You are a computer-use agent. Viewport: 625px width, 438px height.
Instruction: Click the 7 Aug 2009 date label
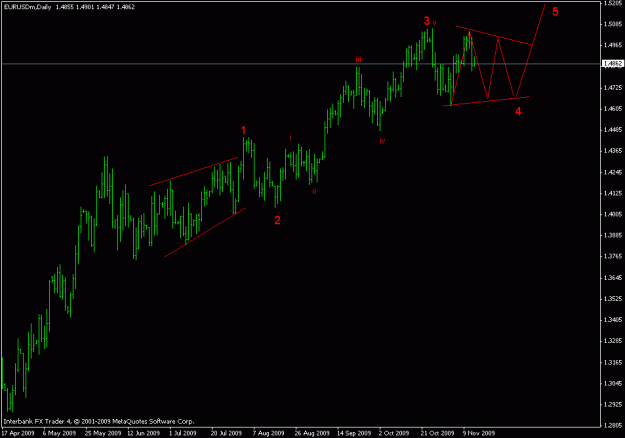268,433
